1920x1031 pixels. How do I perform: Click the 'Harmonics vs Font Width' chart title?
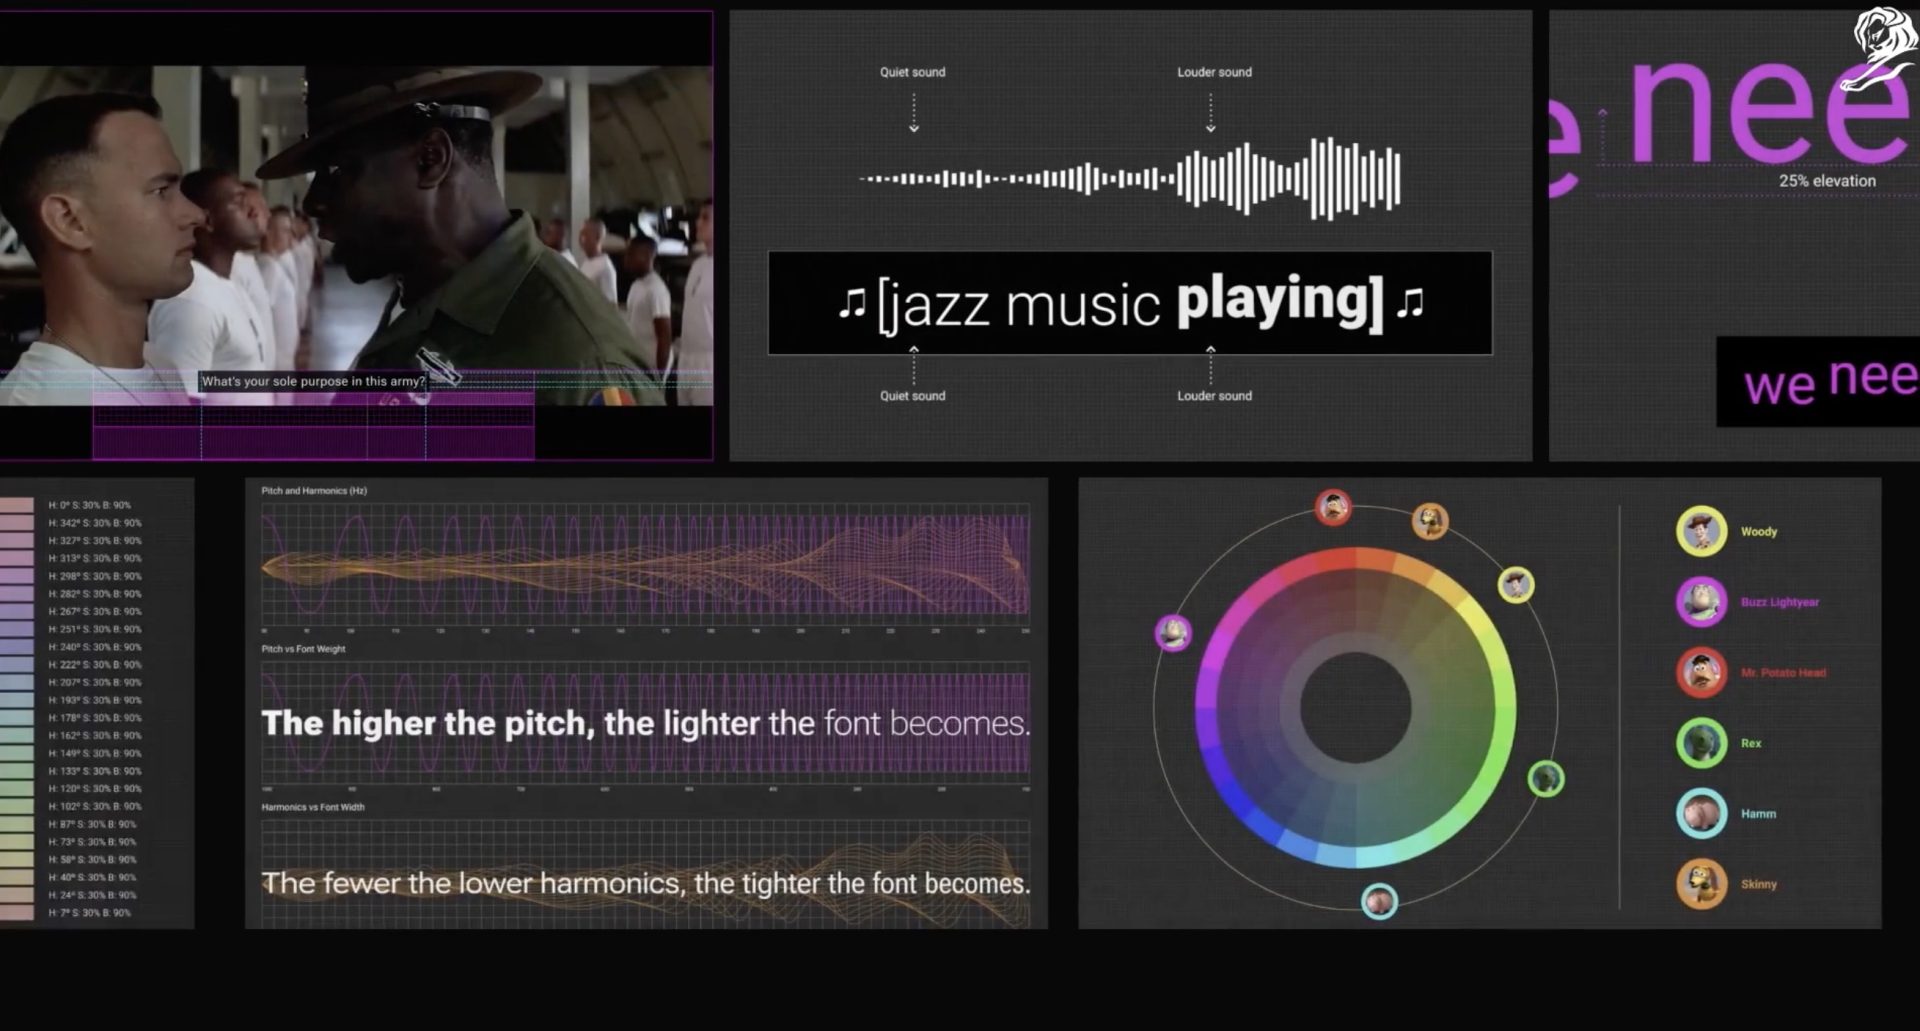point(313,807)
